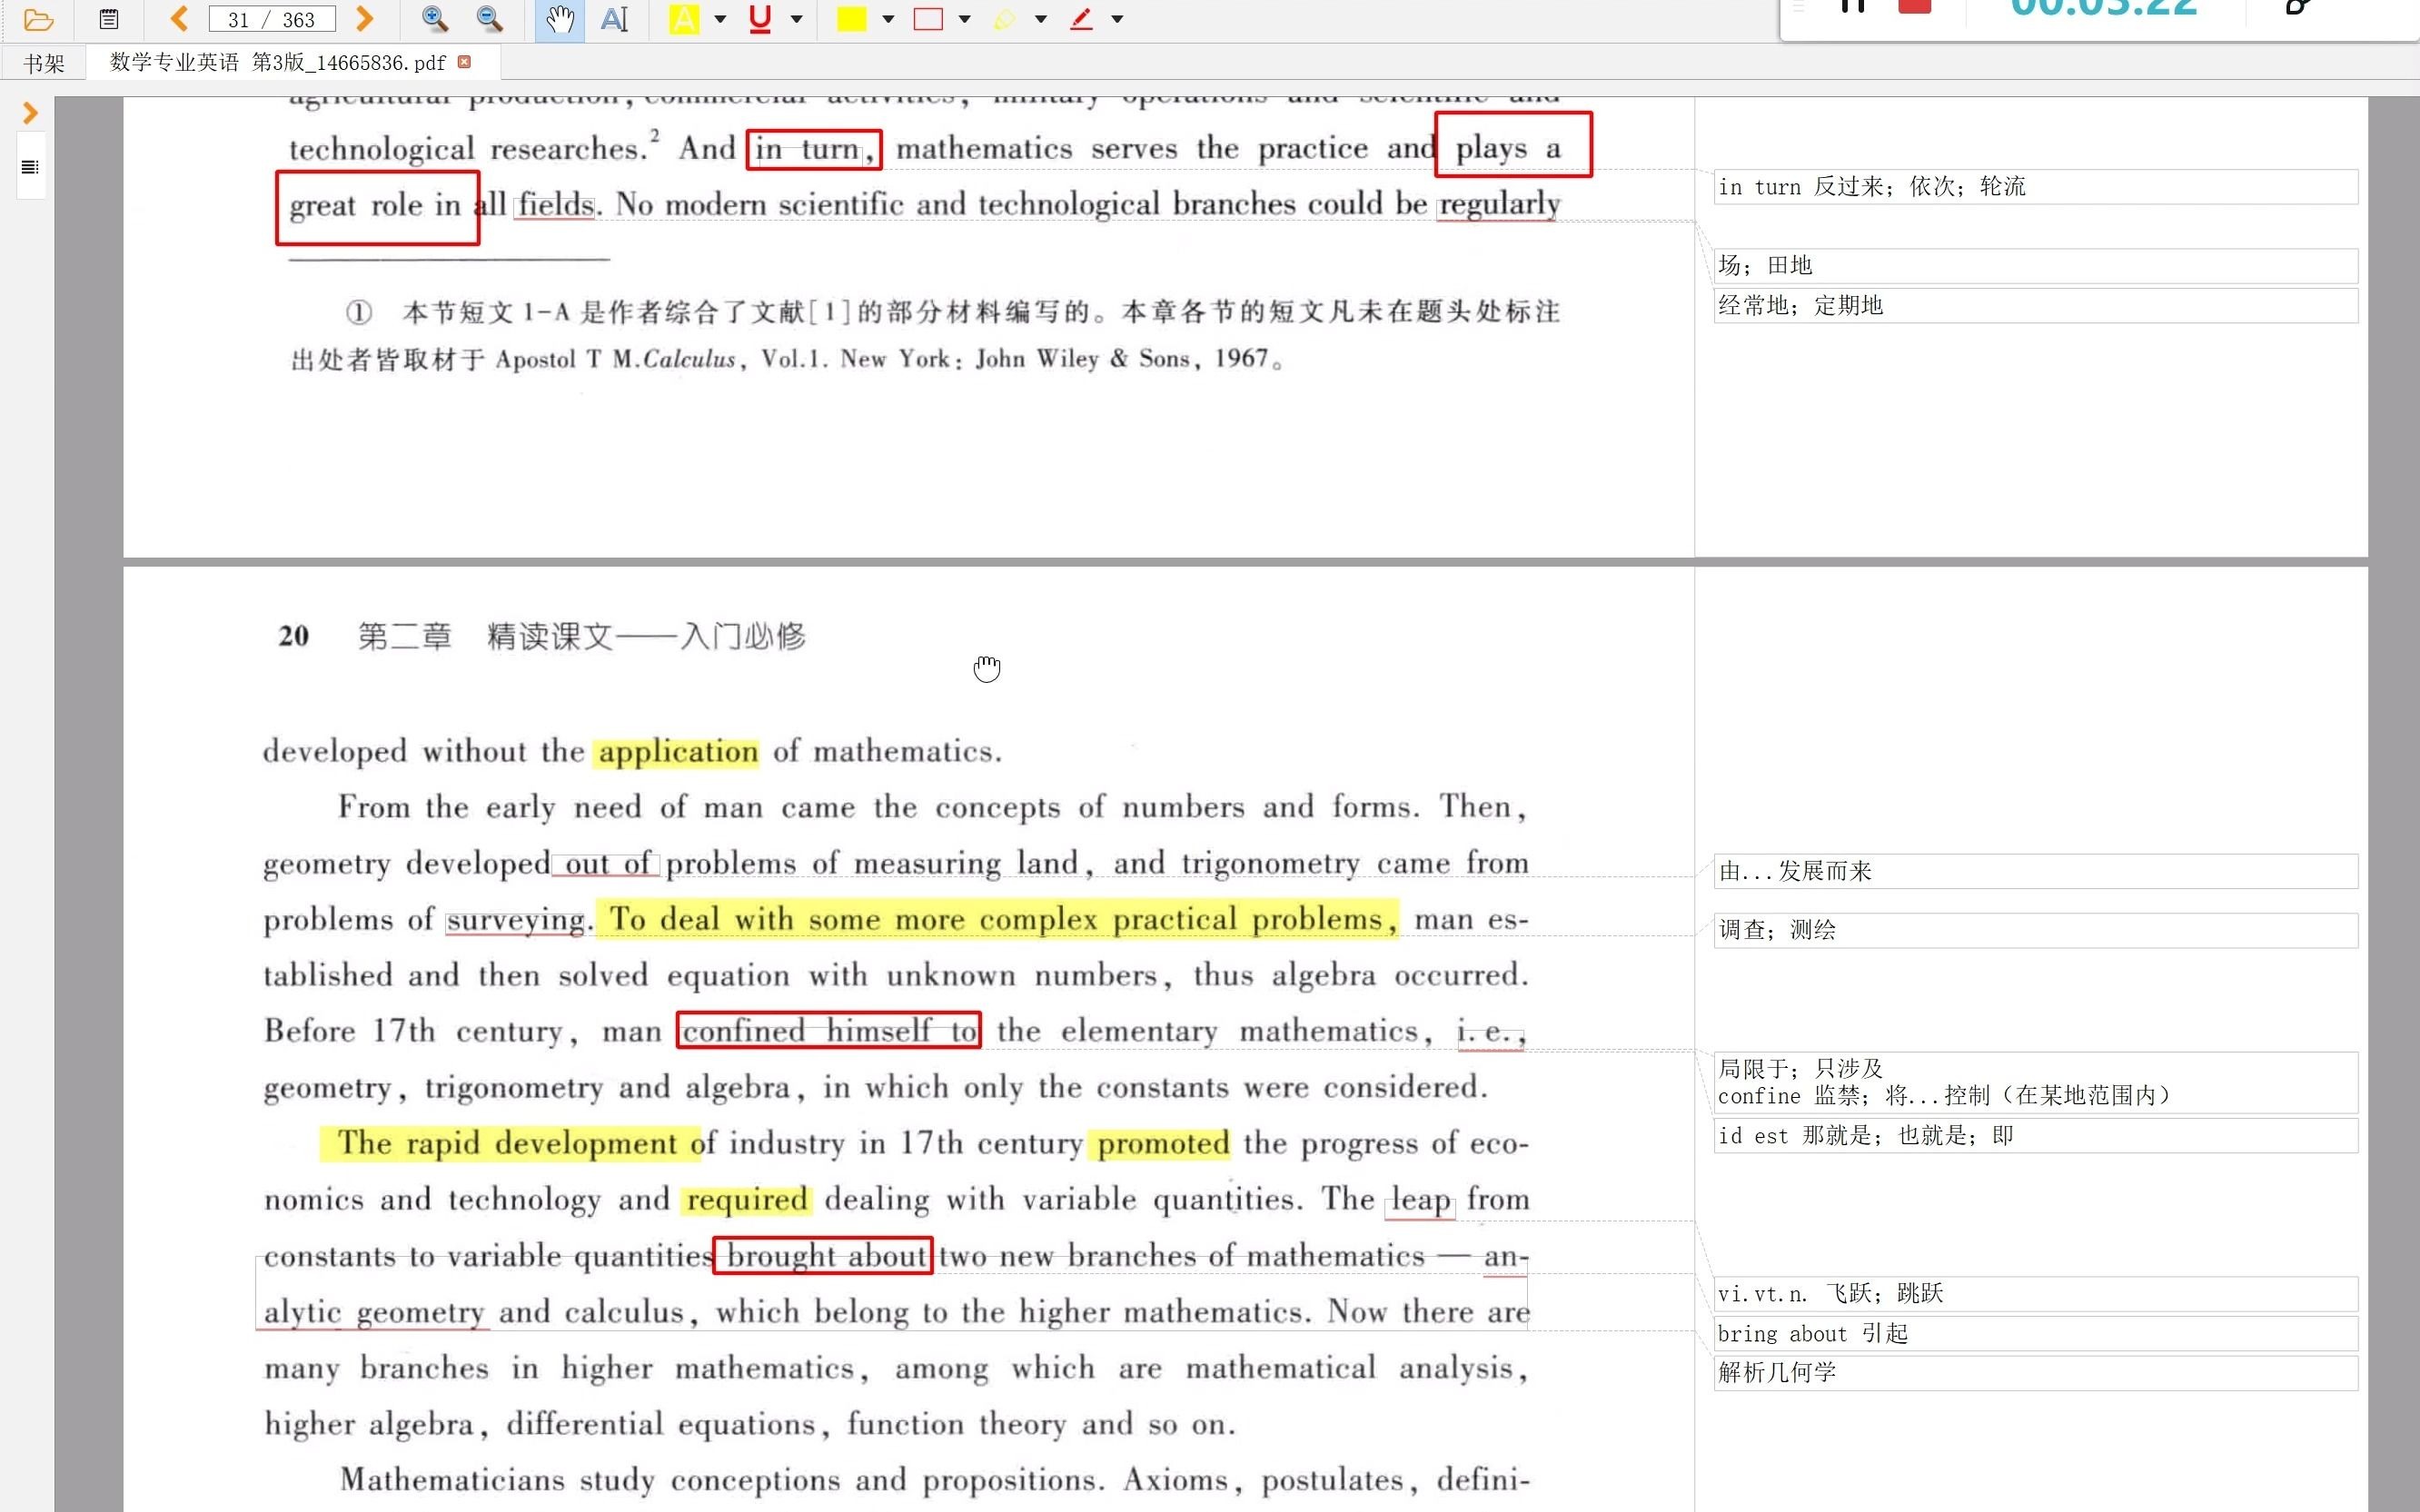Select the '由...发展而来' margin note
This screenshot has height=1512, width=2420.
(2035, 871)
